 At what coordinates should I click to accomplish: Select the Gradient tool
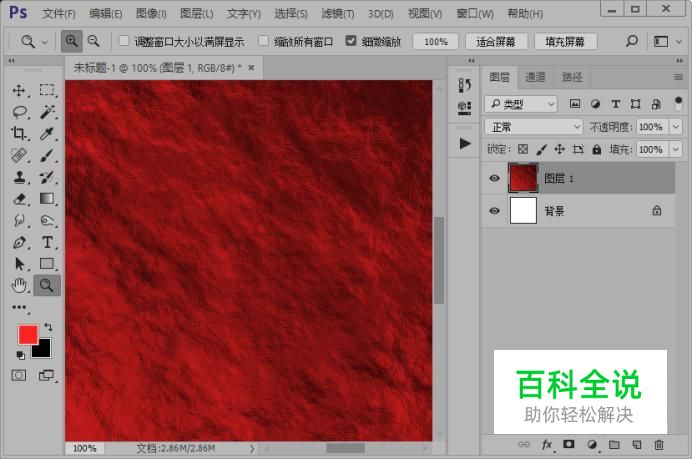pyautogui.click(x=47, y=199)
